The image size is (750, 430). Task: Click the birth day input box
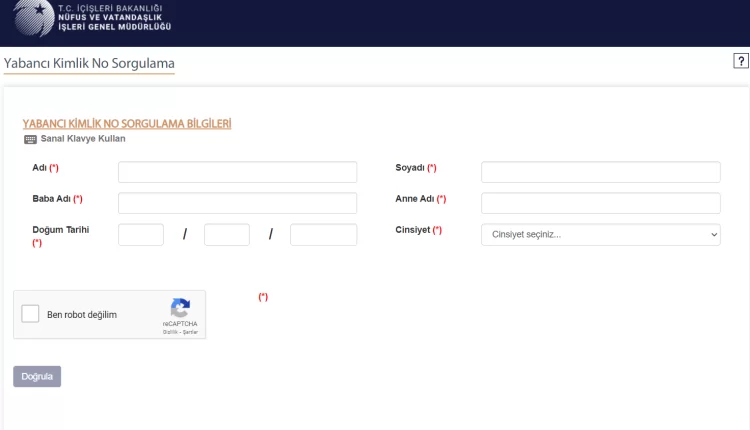tap(141, 234)
